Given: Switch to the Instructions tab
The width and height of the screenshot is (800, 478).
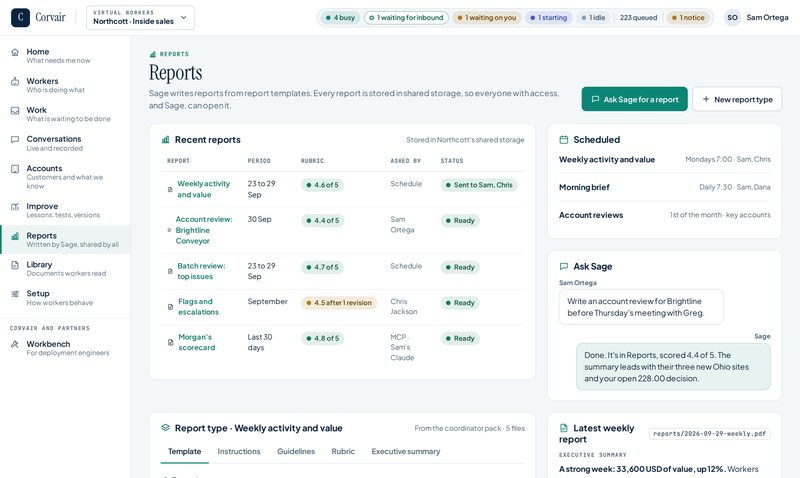Looking at the screenshot, I should pos(239,451).
